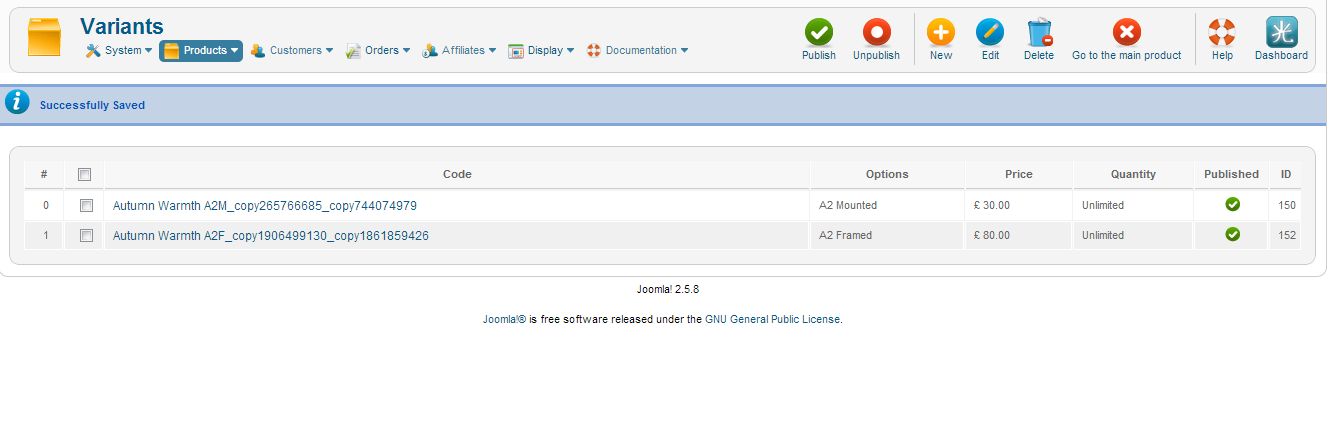Click the Documentation lifebuoy menu icon
The height and width of the screenshot is (425, 1330).
coord(594,51)
